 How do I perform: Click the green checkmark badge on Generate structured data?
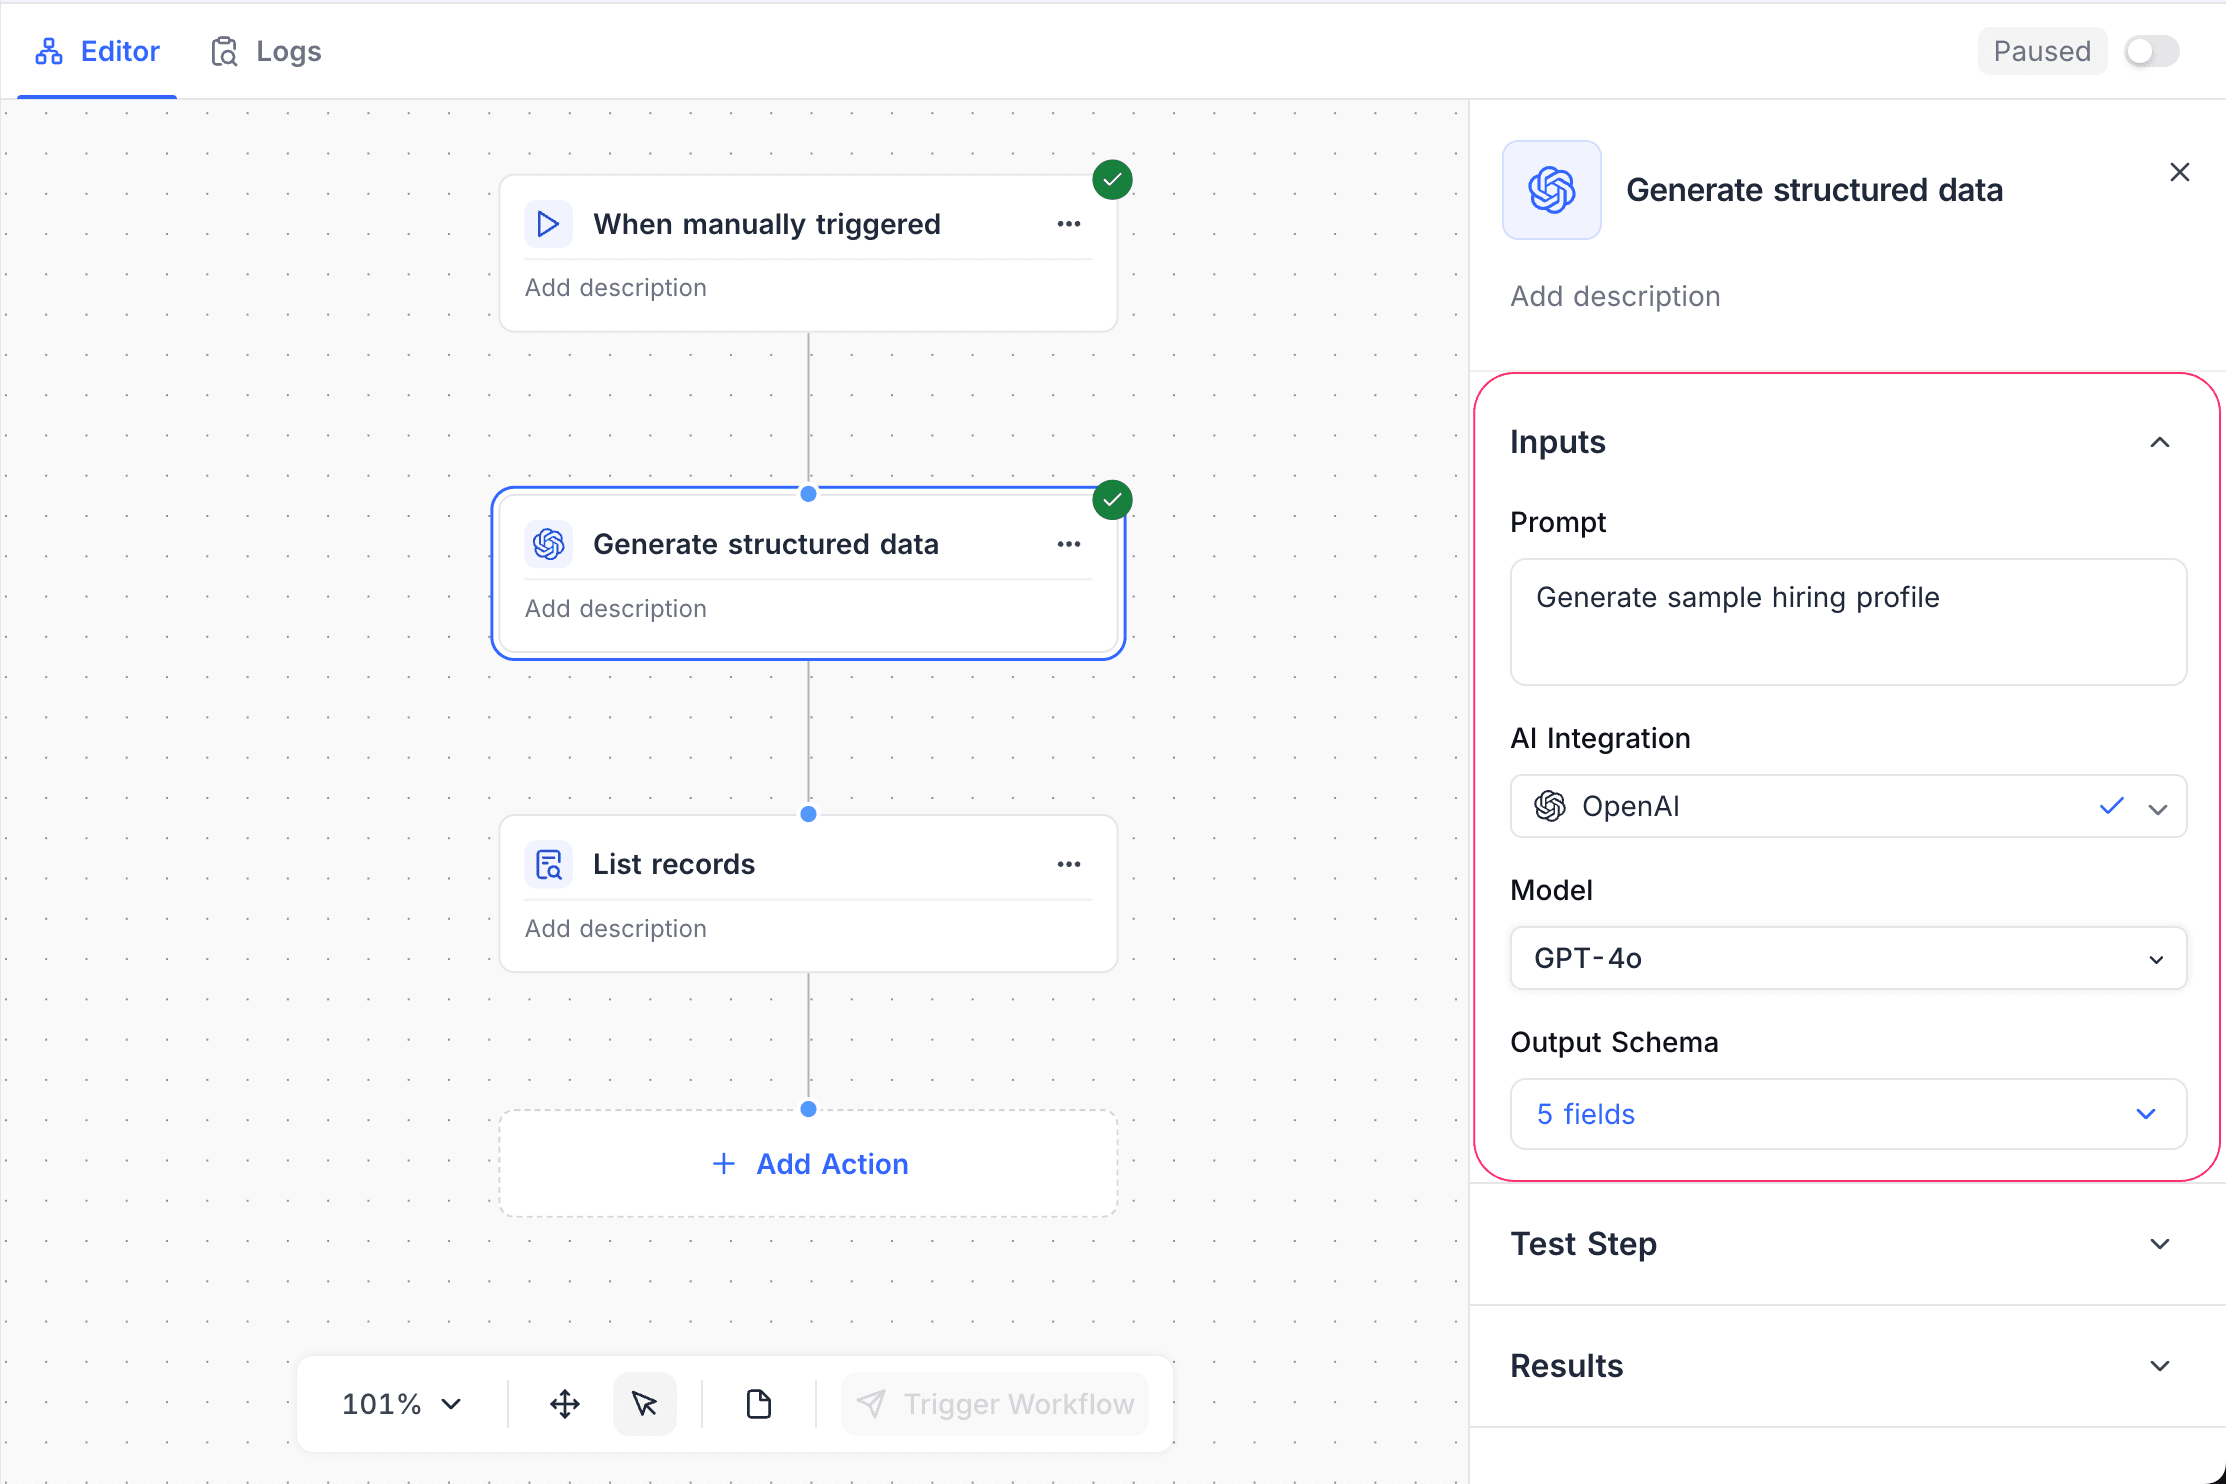(x=1111, y=499)
